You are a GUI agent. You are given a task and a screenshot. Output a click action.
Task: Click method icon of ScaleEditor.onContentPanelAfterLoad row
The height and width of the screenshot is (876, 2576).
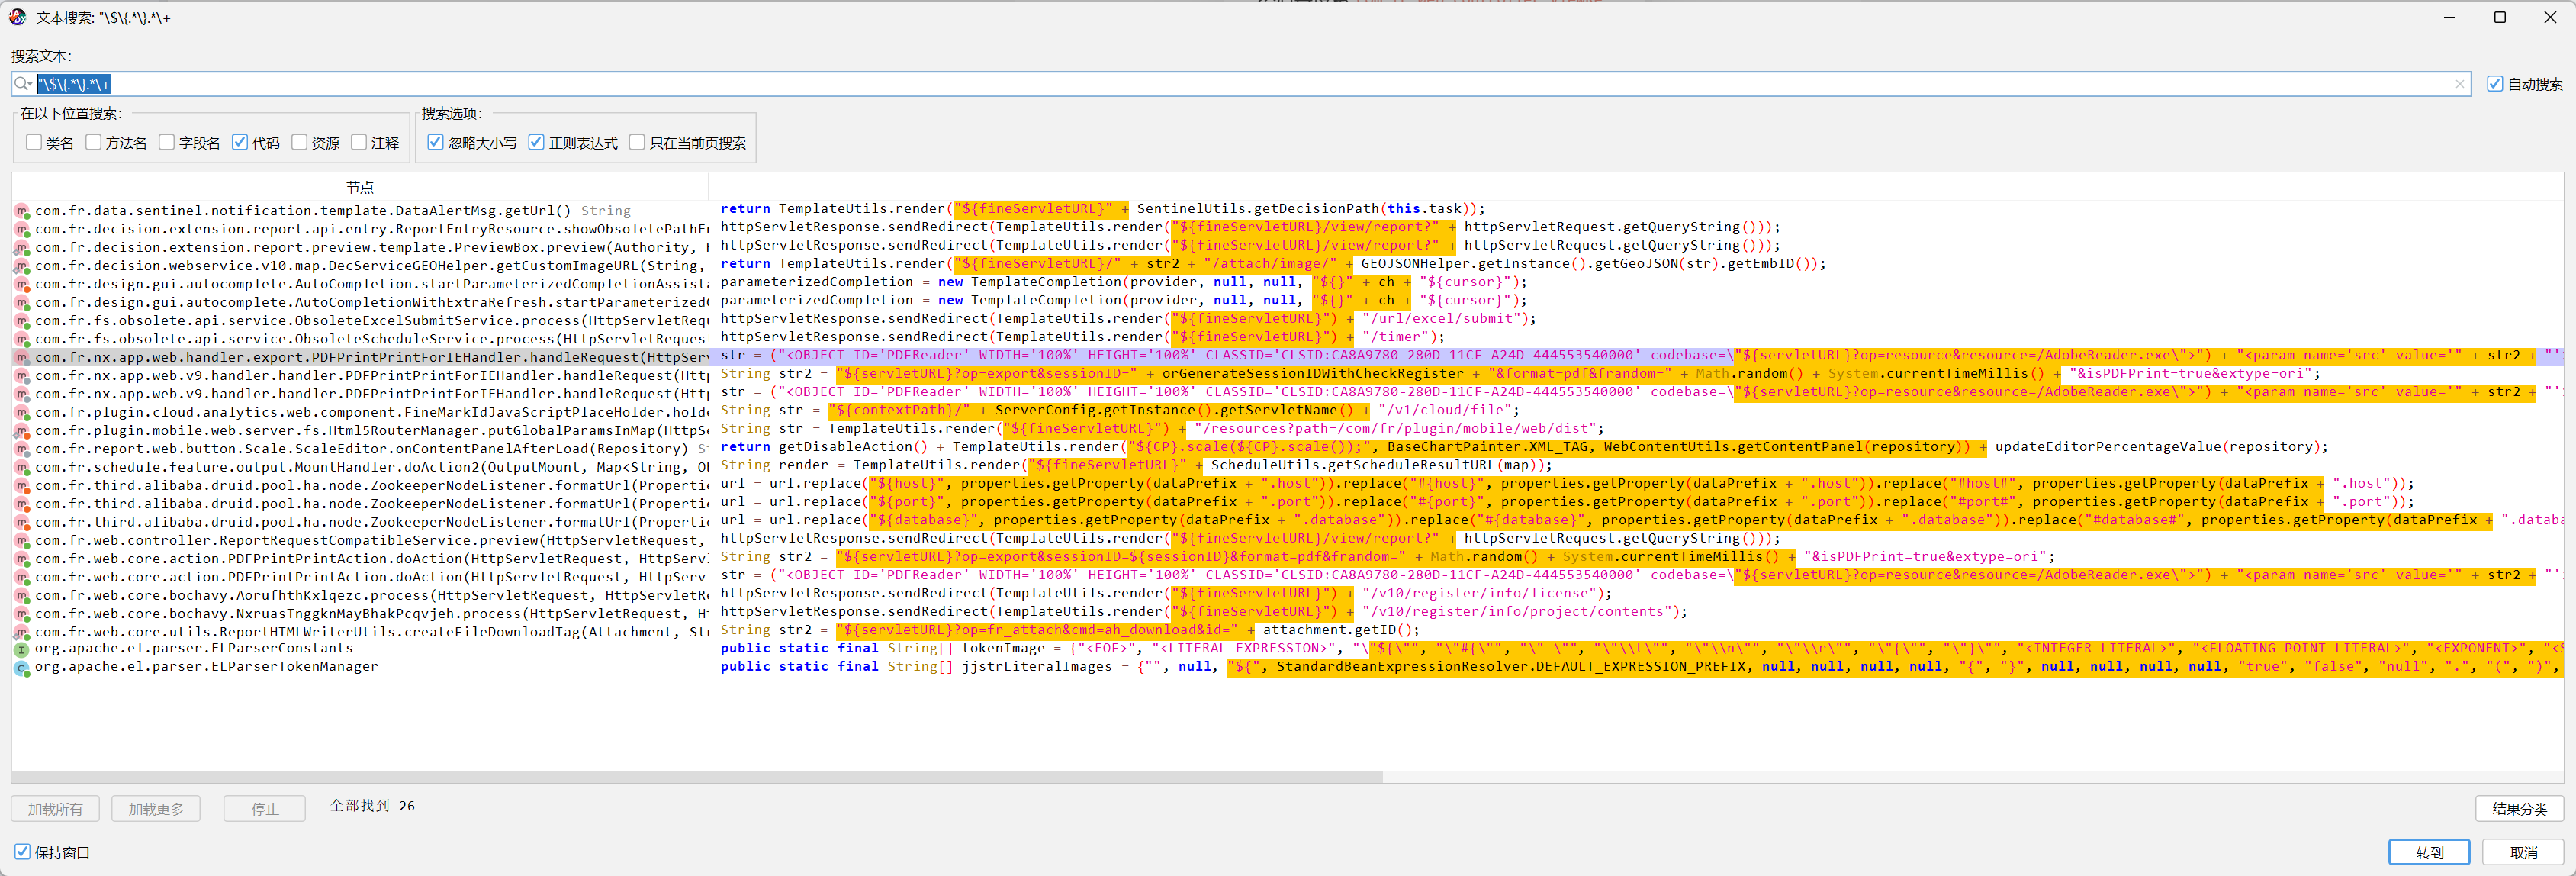(22, 449)
